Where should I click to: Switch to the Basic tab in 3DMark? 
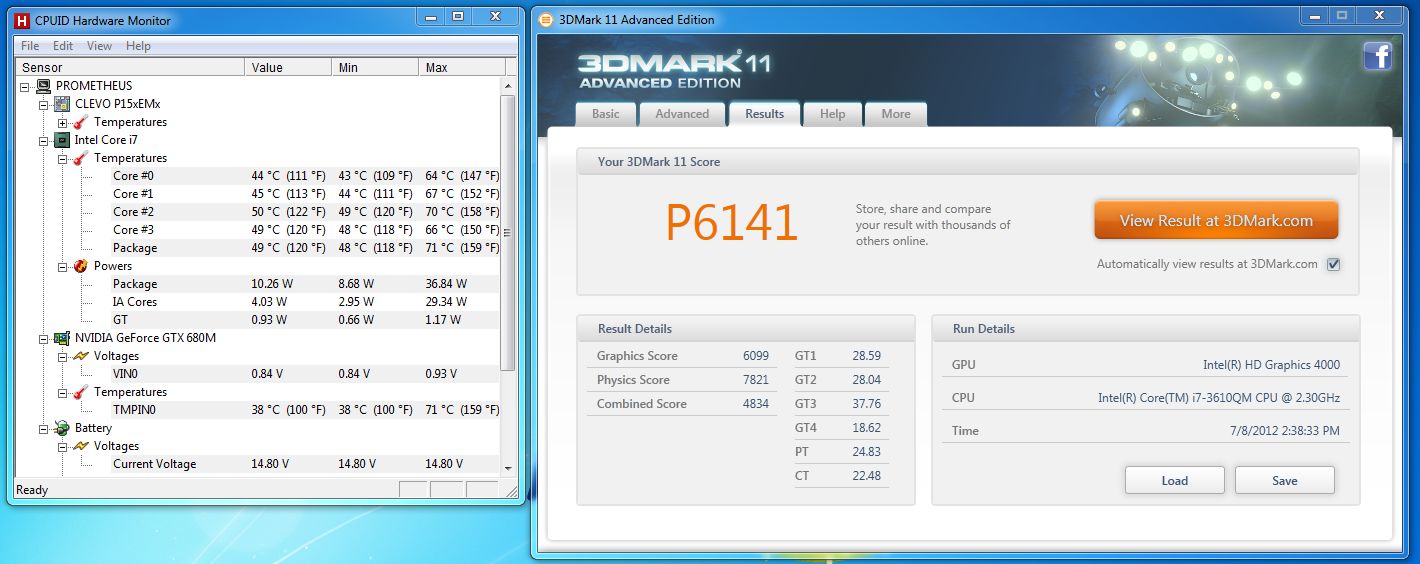[x=606, y=114]
